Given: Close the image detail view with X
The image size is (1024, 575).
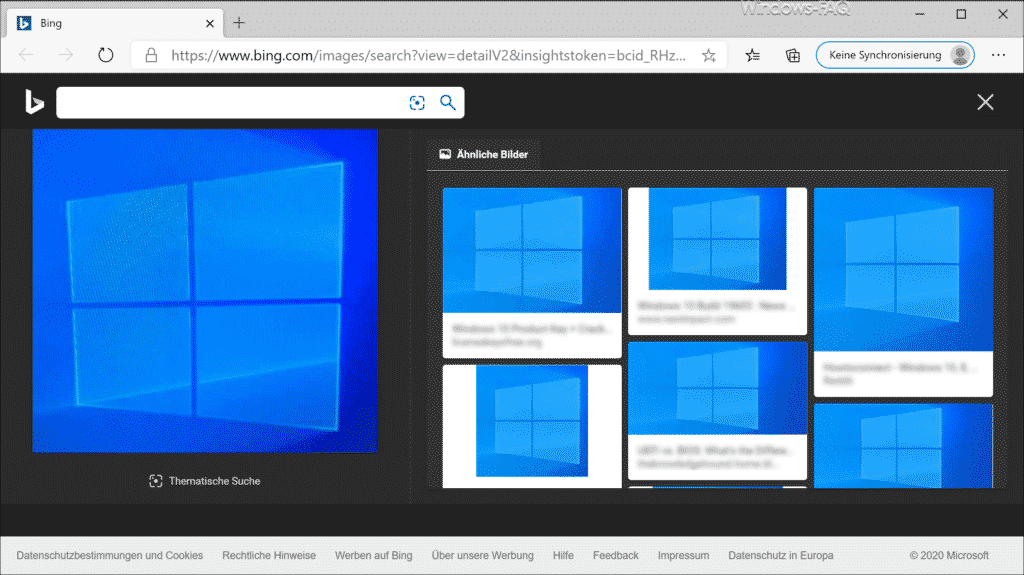Looking at the screenshot, I should pos(985,102).
